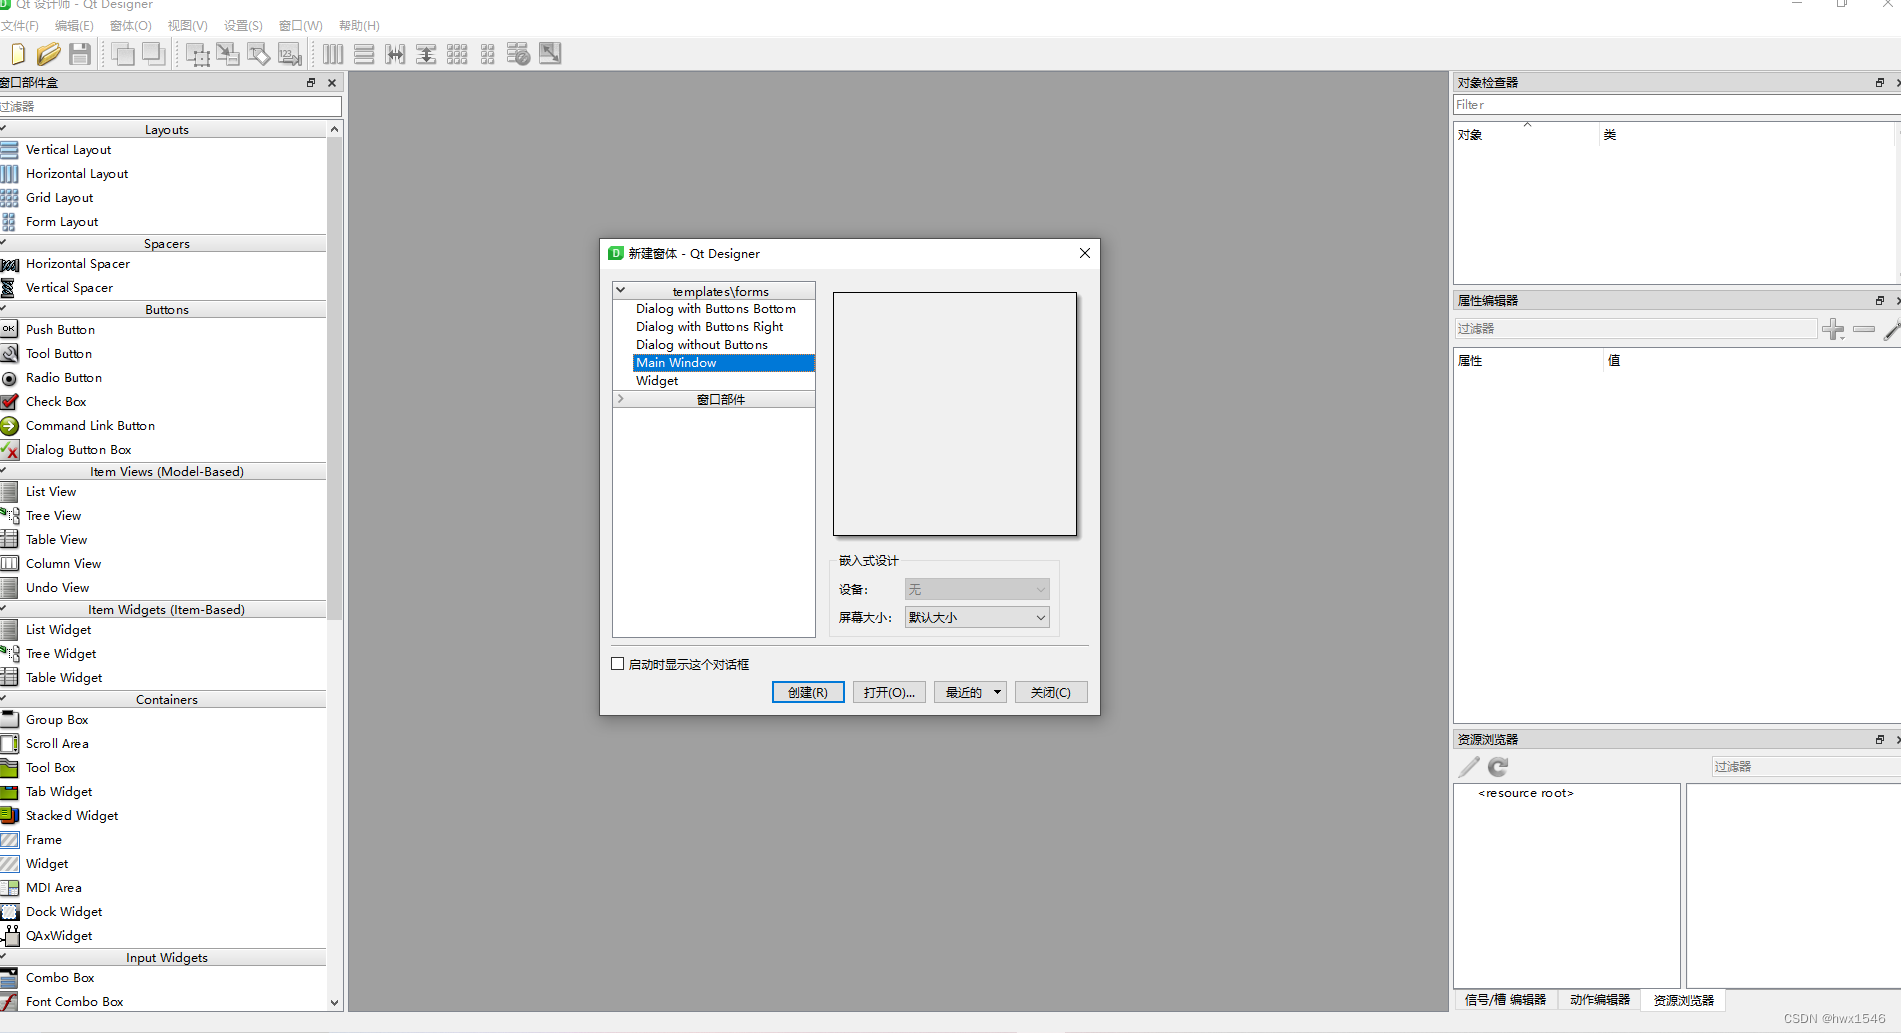1901x1033 pixels.
Task: Select <resource root> in resource browser
Action: coord(1526,793)
